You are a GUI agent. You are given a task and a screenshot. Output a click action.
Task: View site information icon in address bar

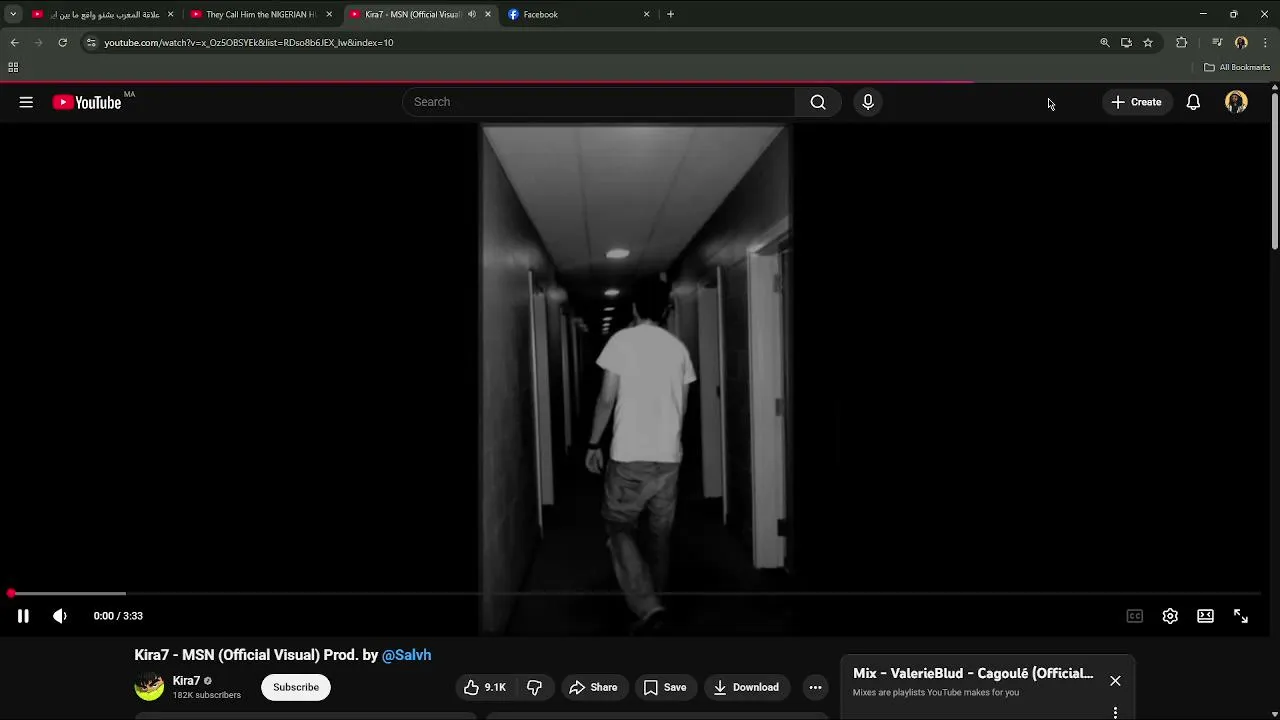(91, 42)
